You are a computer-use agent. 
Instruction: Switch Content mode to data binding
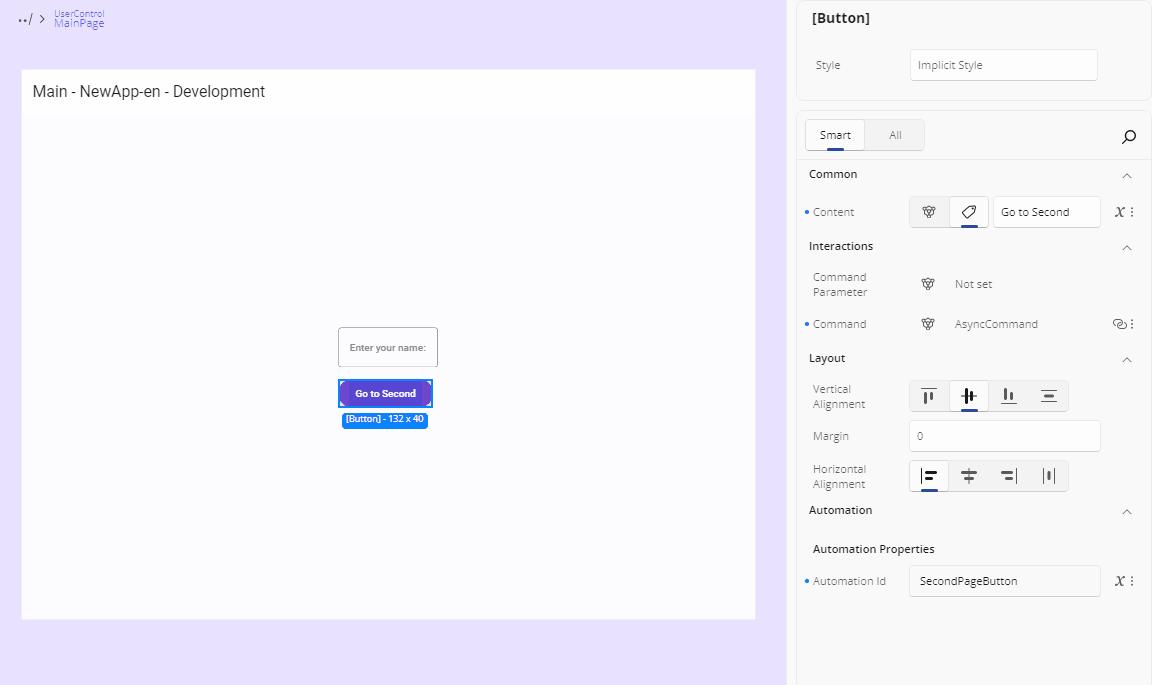tap(928, 211)
